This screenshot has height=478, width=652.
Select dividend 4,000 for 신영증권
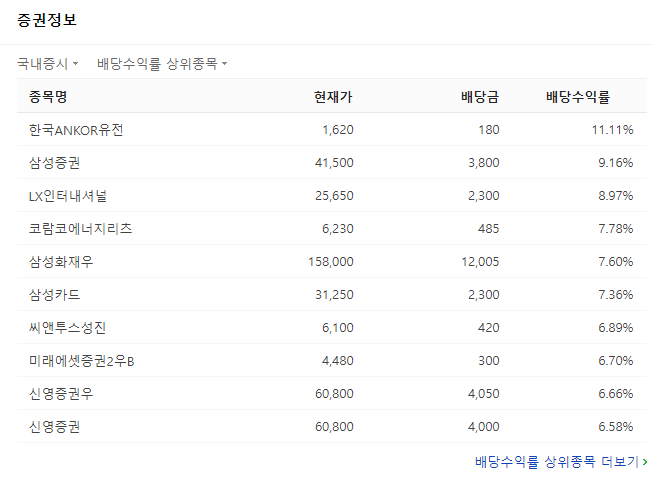tap(484, 426)
